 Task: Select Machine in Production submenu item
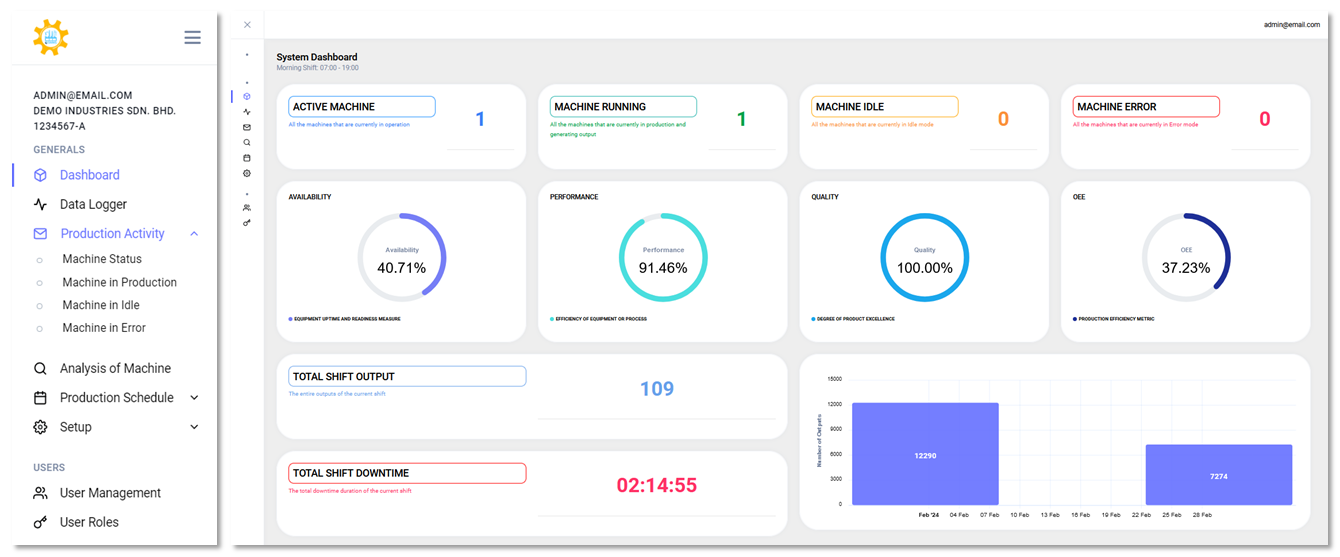point(119,282)
